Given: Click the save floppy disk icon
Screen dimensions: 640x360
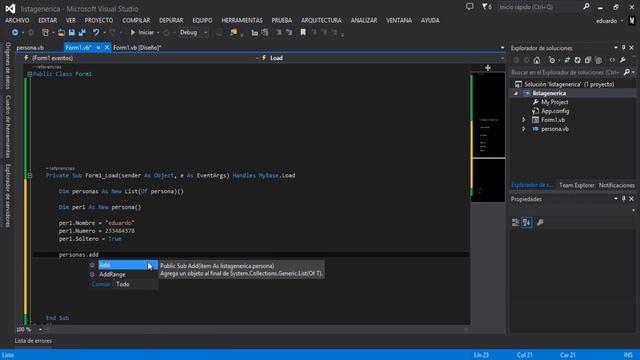Looking at the screenshot, I should (x=72, y=32).
